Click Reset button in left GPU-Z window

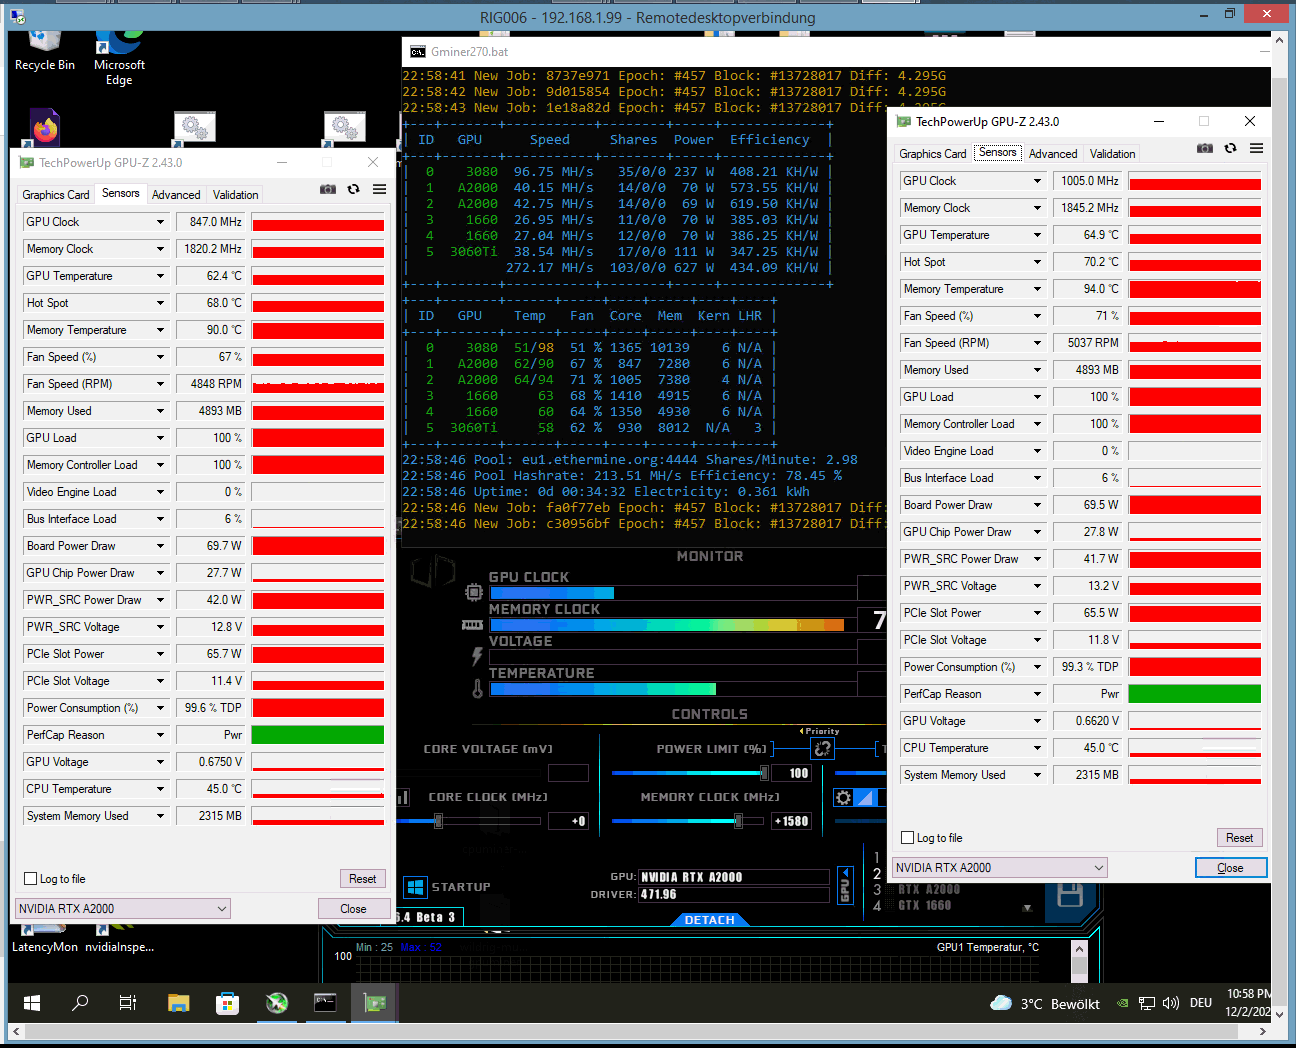pyautogui.click(x=363, y=879)
